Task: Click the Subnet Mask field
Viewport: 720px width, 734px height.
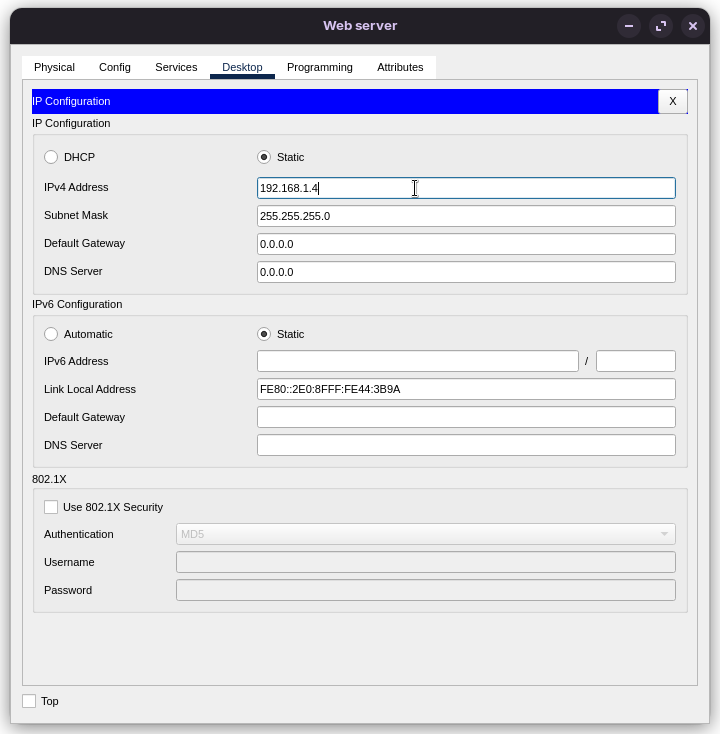Action: pos(466,216)
